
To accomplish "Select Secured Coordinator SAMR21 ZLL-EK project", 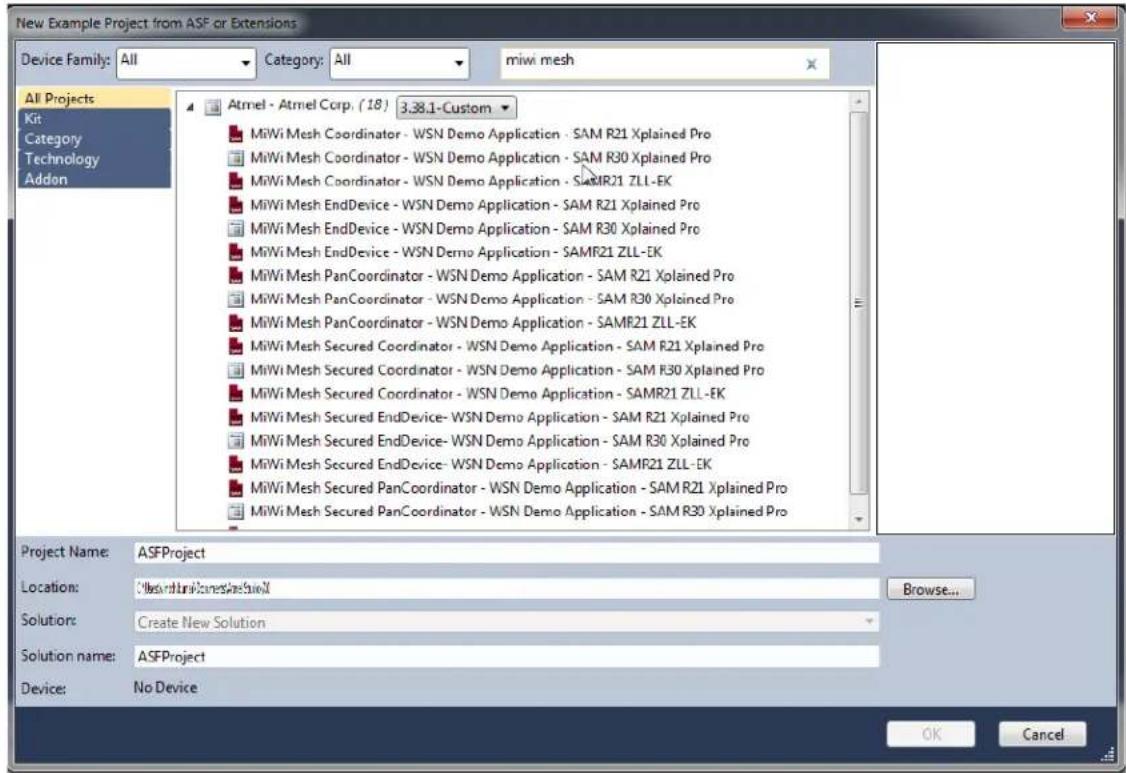I will tap(488, 394).
